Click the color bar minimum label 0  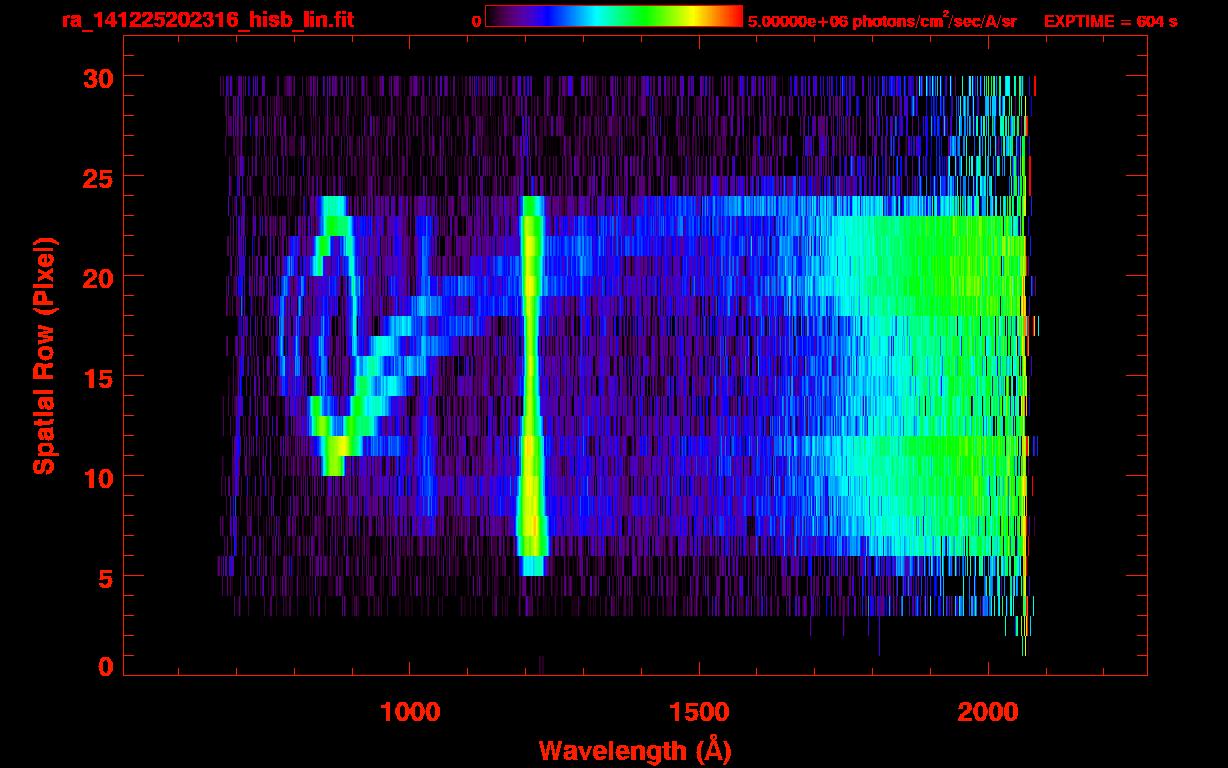pos(477,21)
